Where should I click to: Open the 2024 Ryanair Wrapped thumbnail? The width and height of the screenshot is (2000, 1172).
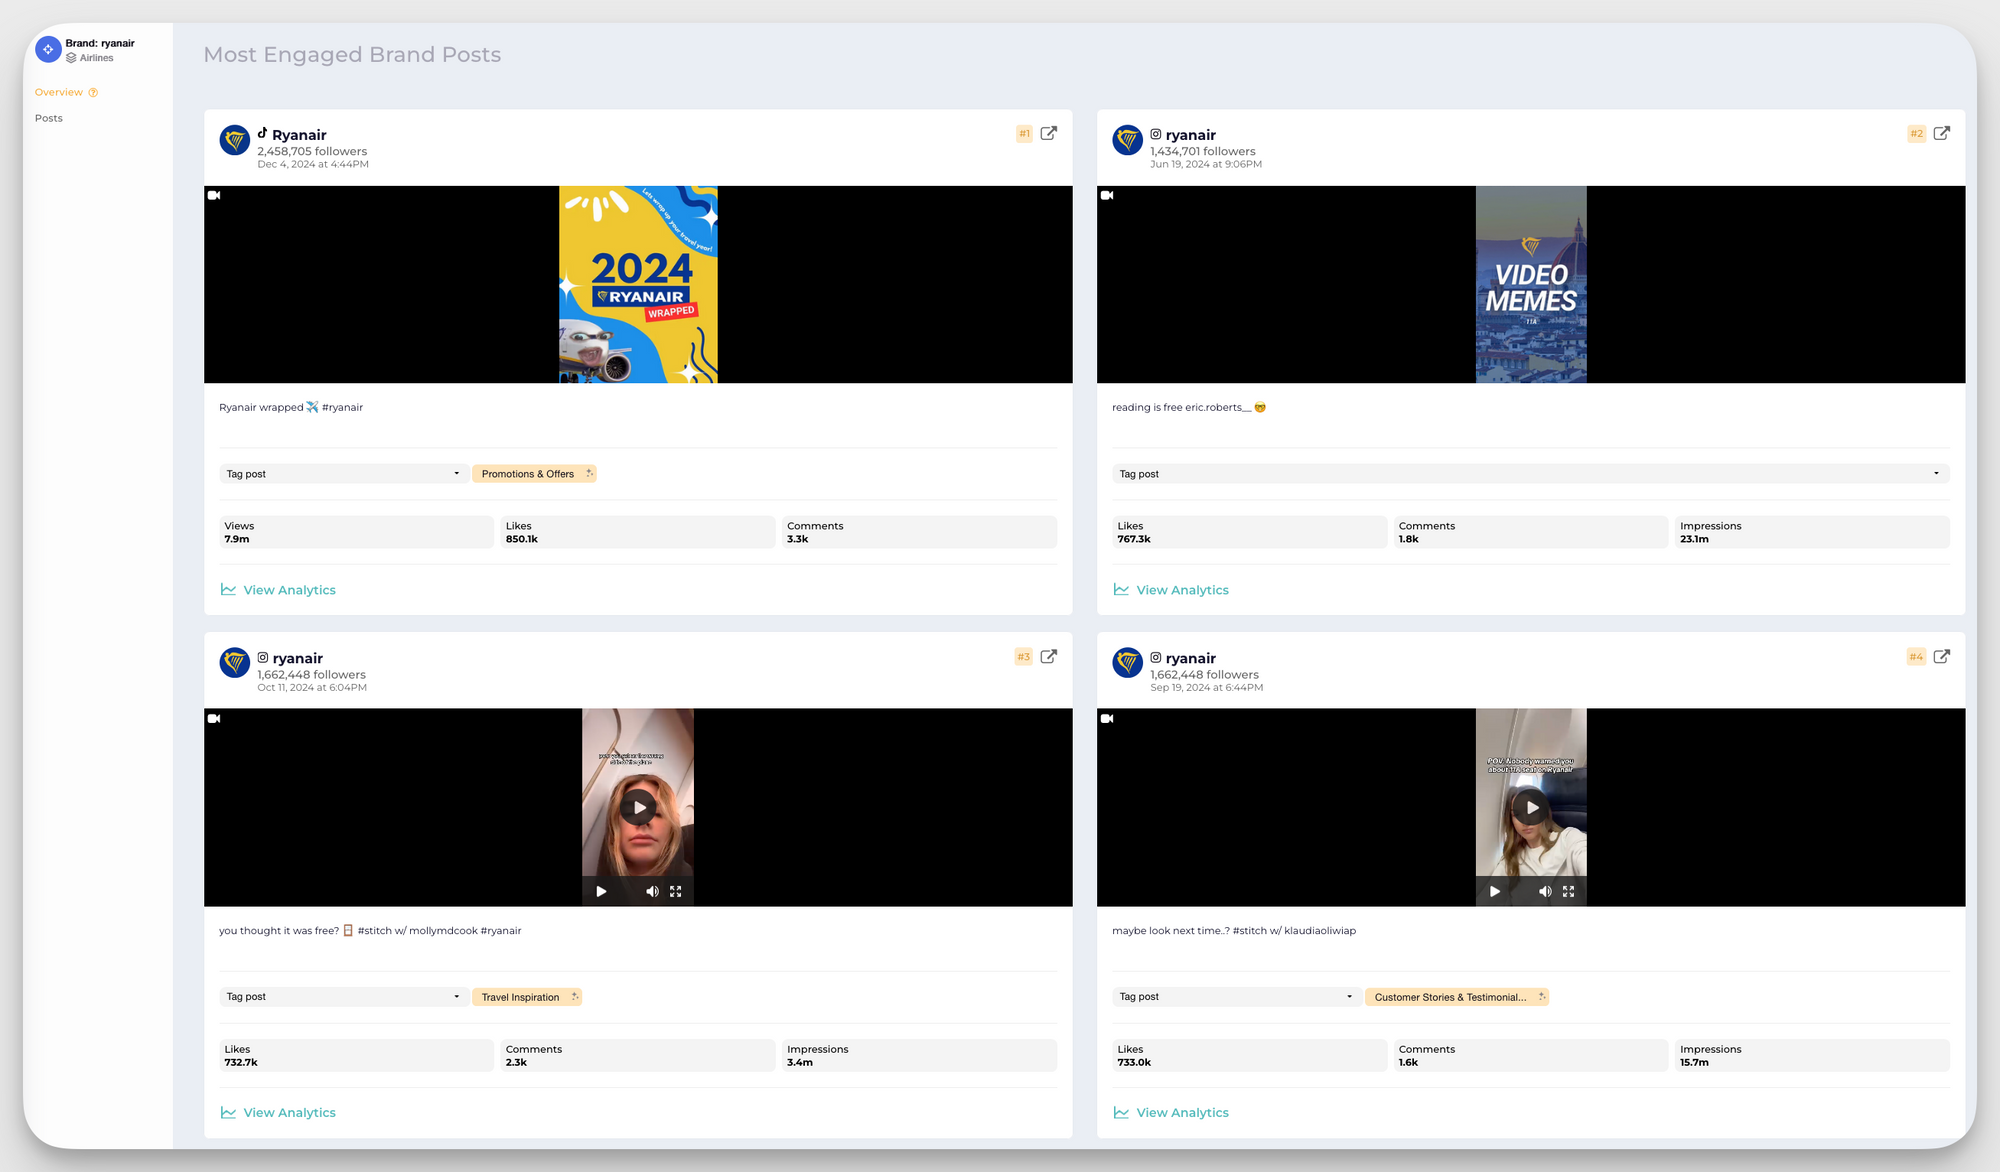(638, 284)
